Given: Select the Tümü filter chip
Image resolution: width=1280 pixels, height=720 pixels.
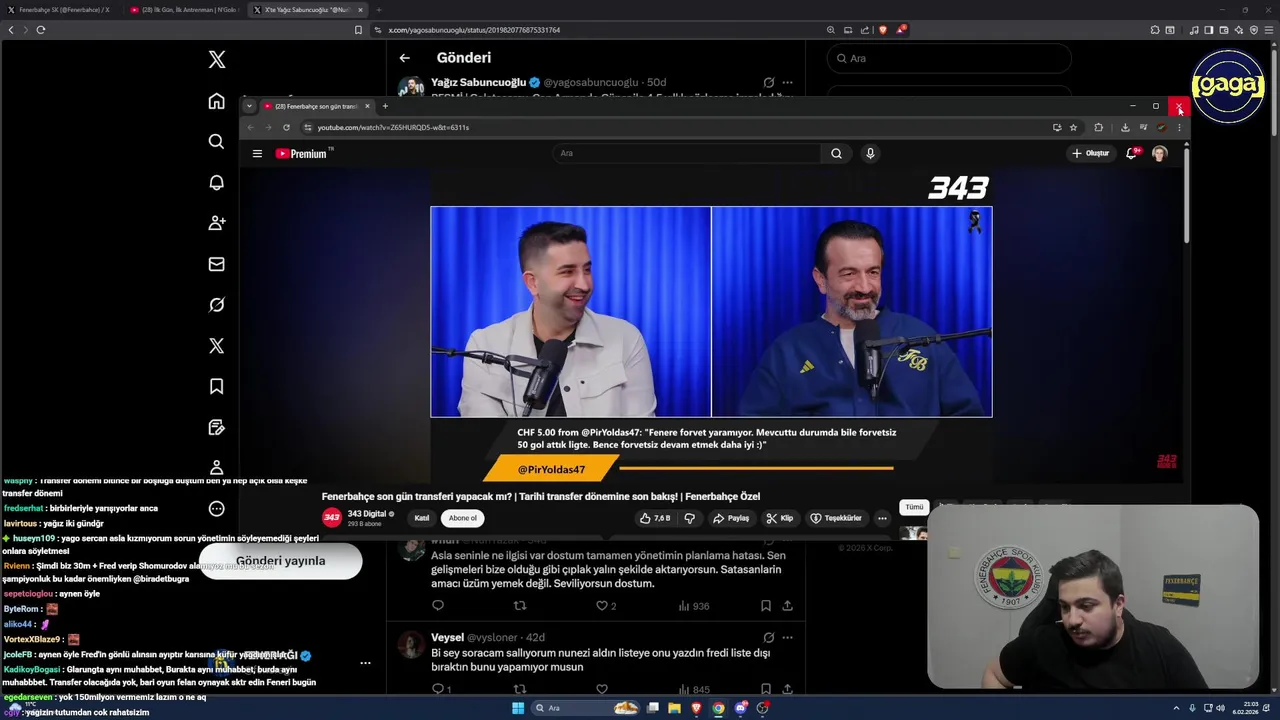Looking at the screenshot, I should (914, 507).
